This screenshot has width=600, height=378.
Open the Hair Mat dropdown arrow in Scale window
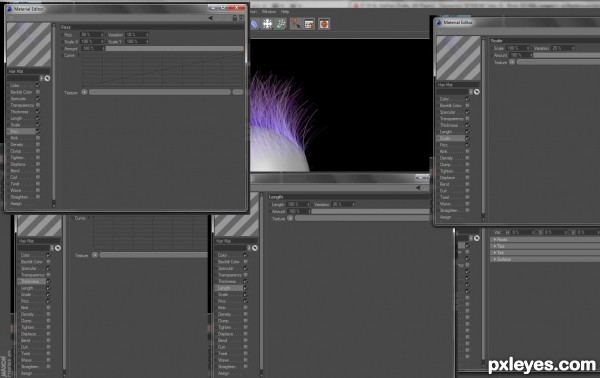pos(471,92)
